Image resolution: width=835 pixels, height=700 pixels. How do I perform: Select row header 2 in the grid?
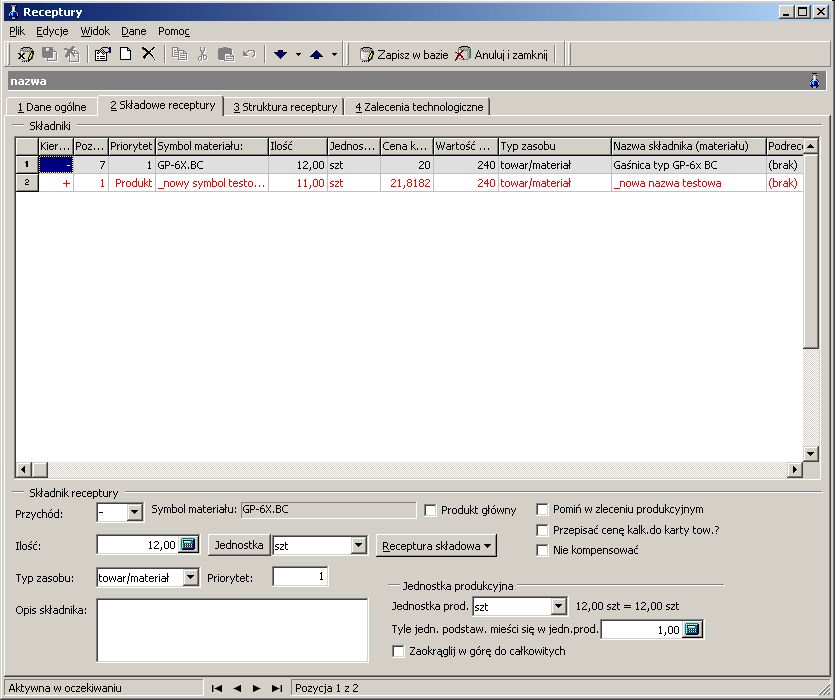coord(27,183)
